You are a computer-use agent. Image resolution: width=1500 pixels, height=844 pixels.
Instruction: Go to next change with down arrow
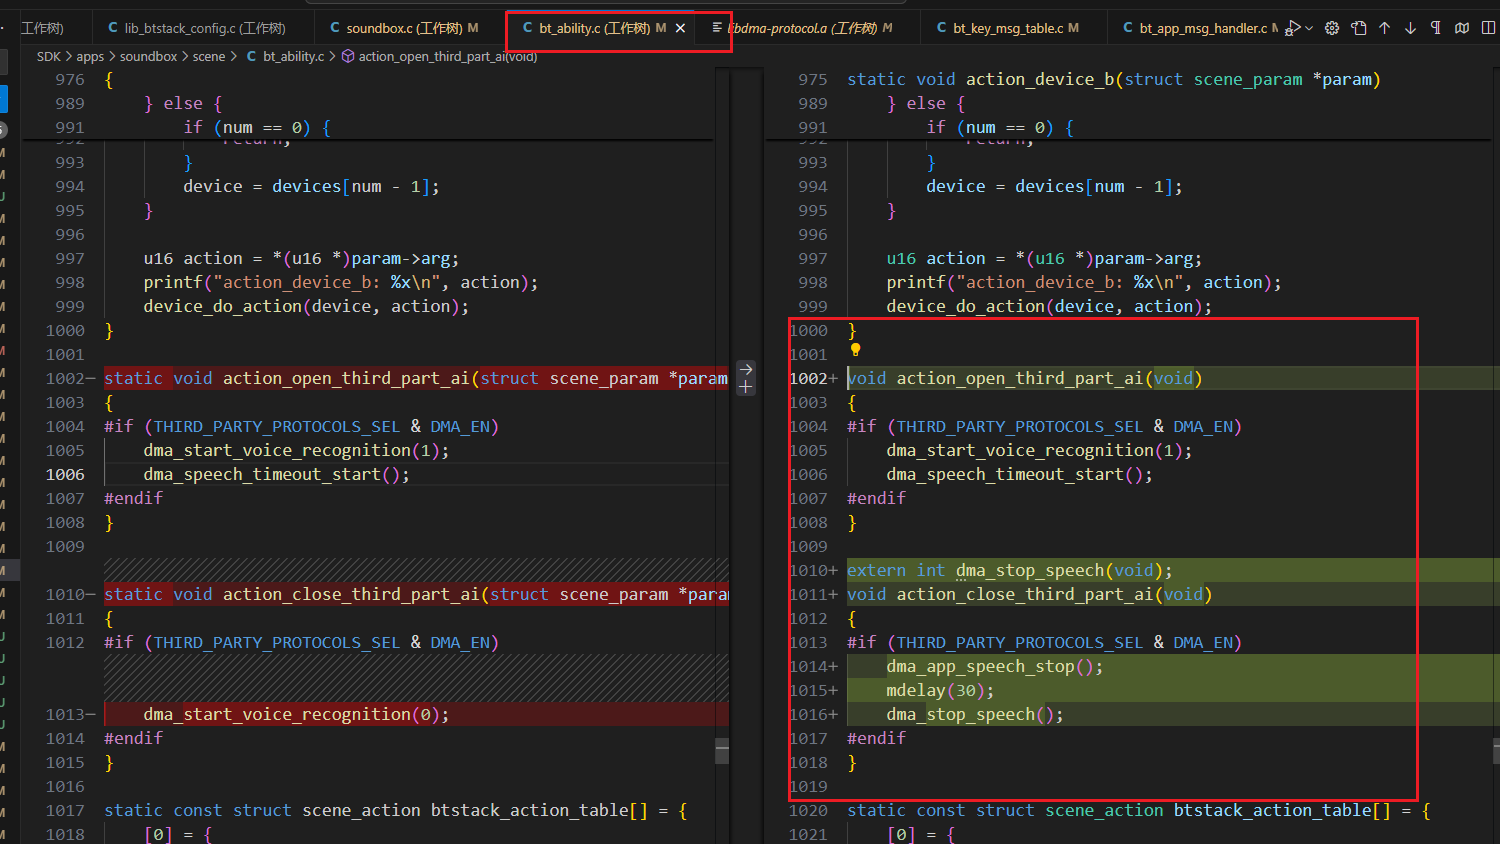click(1411, 28)
